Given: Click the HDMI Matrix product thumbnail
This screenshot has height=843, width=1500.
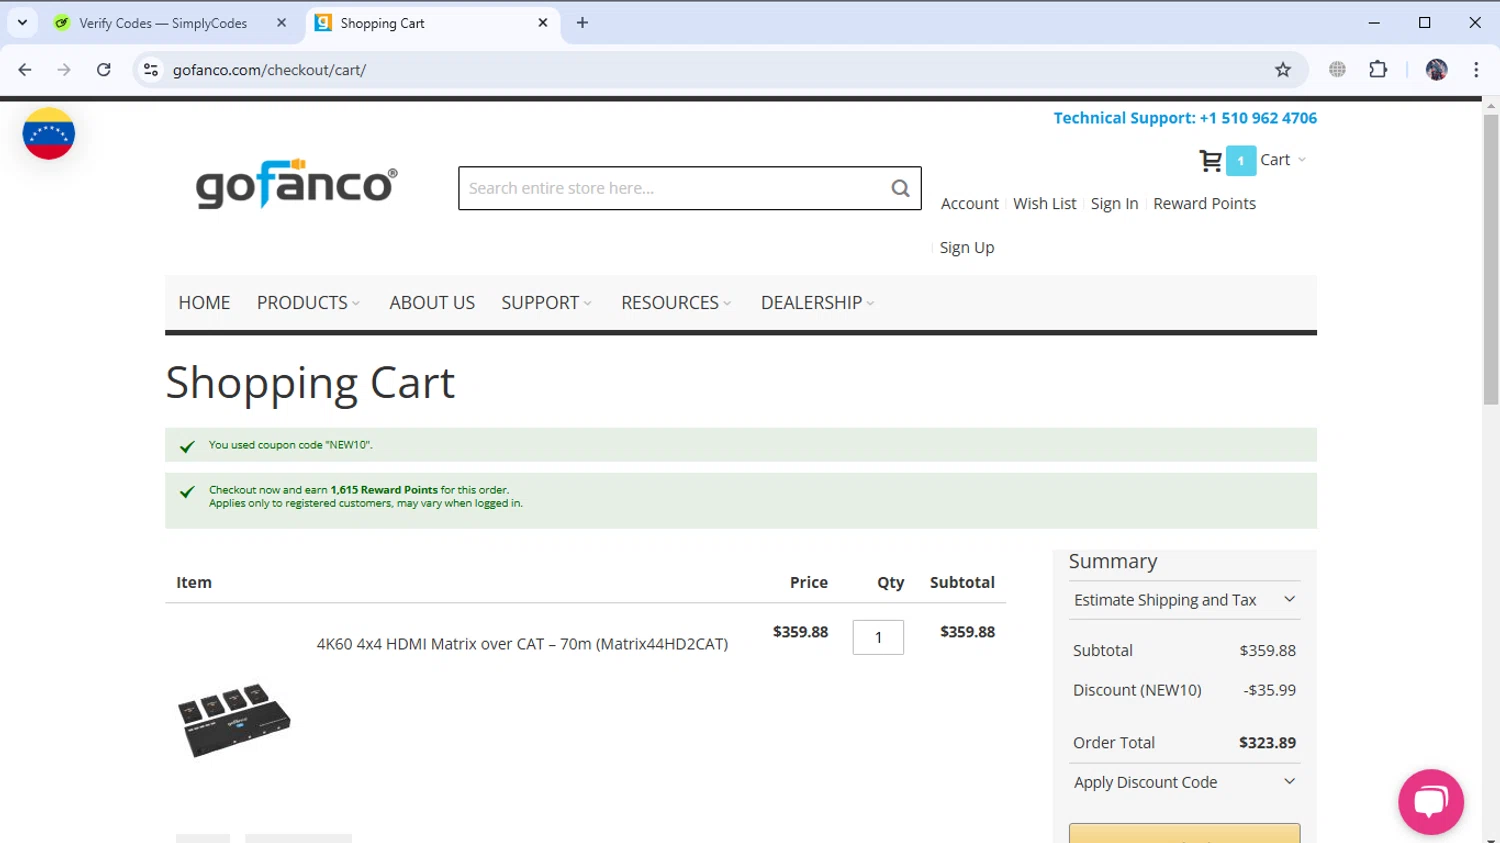Looking at the screenshot, I should click(x=234, y=720).
